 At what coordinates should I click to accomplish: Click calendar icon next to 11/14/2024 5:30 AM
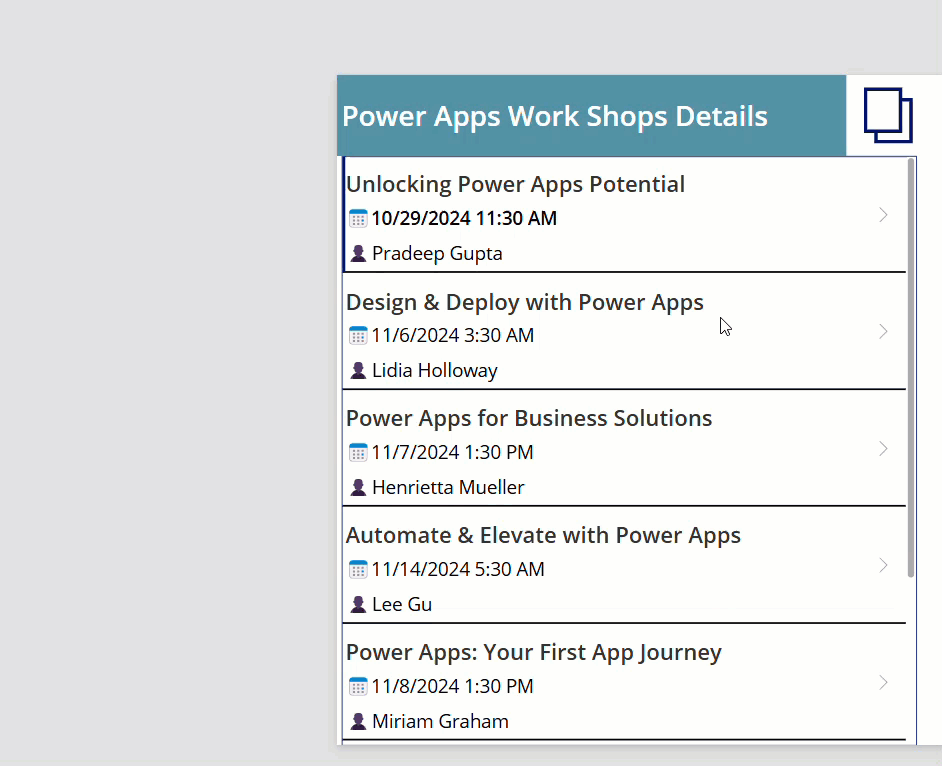tap(358, 569)
